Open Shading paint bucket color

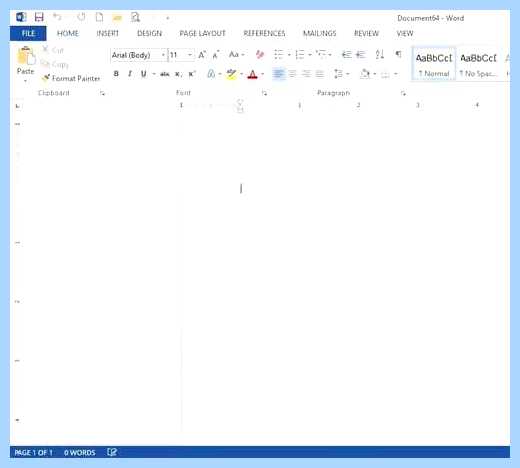(365, 74)
